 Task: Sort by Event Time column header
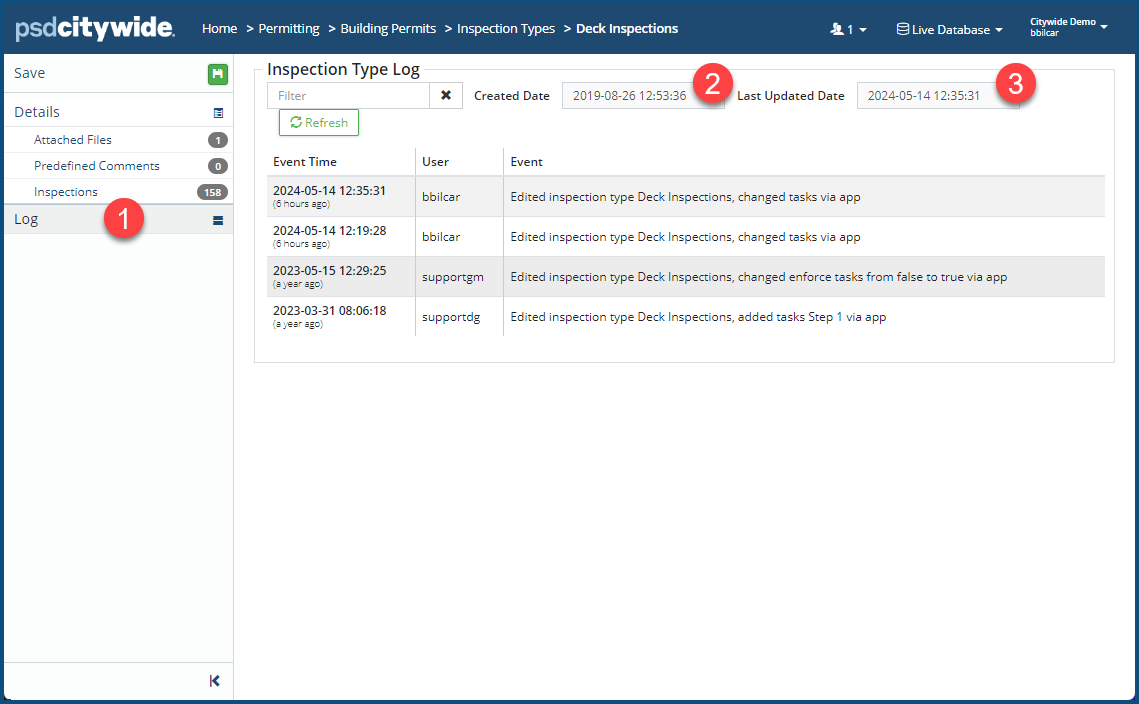point(305,162)
